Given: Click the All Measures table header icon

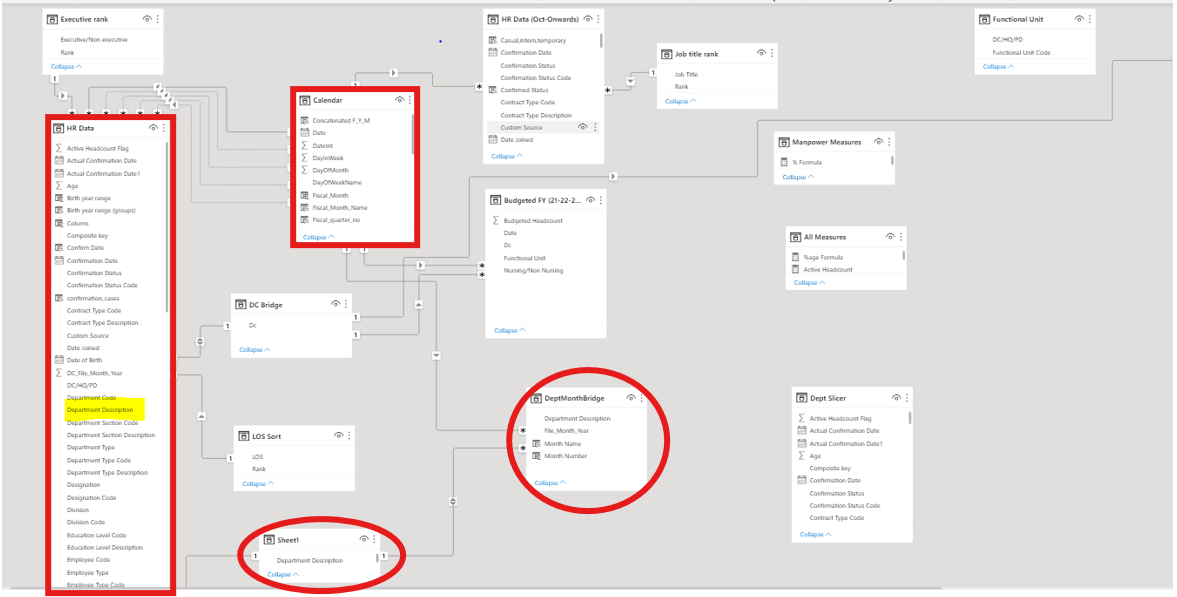Looking at the screenshot, I should point(796,237).
